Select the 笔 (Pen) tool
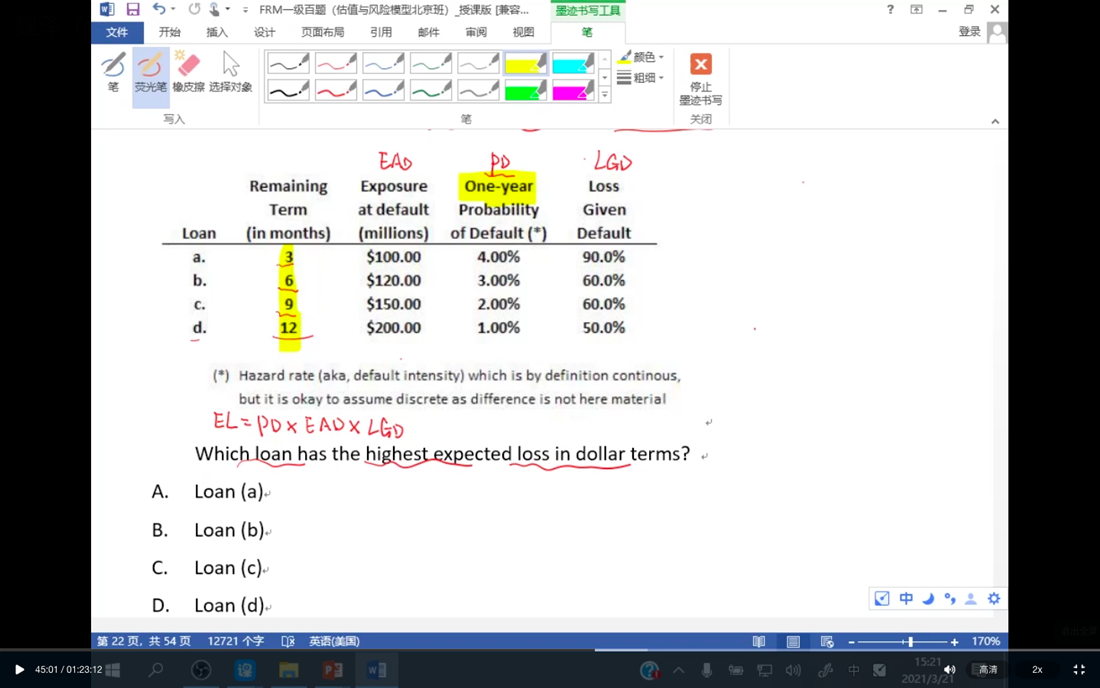 [113, 73]
